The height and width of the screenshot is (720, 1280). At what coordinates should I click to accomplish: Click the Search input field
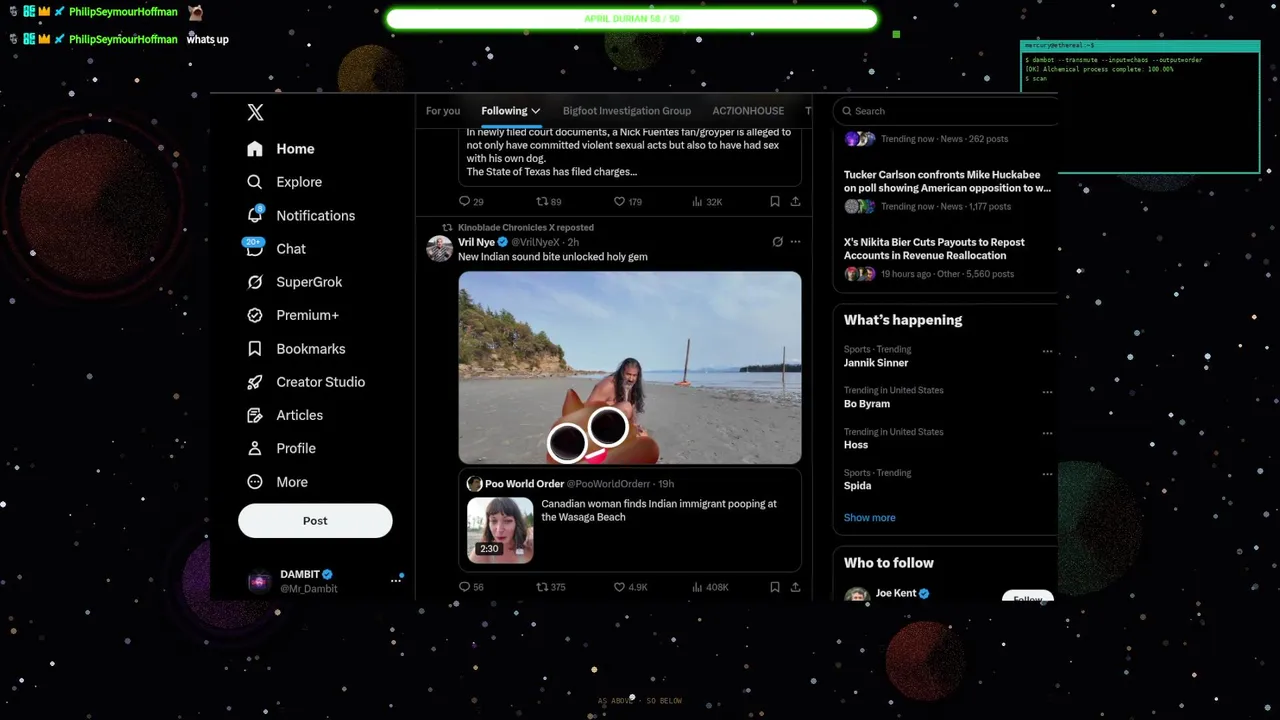click(x=945, y=111)
